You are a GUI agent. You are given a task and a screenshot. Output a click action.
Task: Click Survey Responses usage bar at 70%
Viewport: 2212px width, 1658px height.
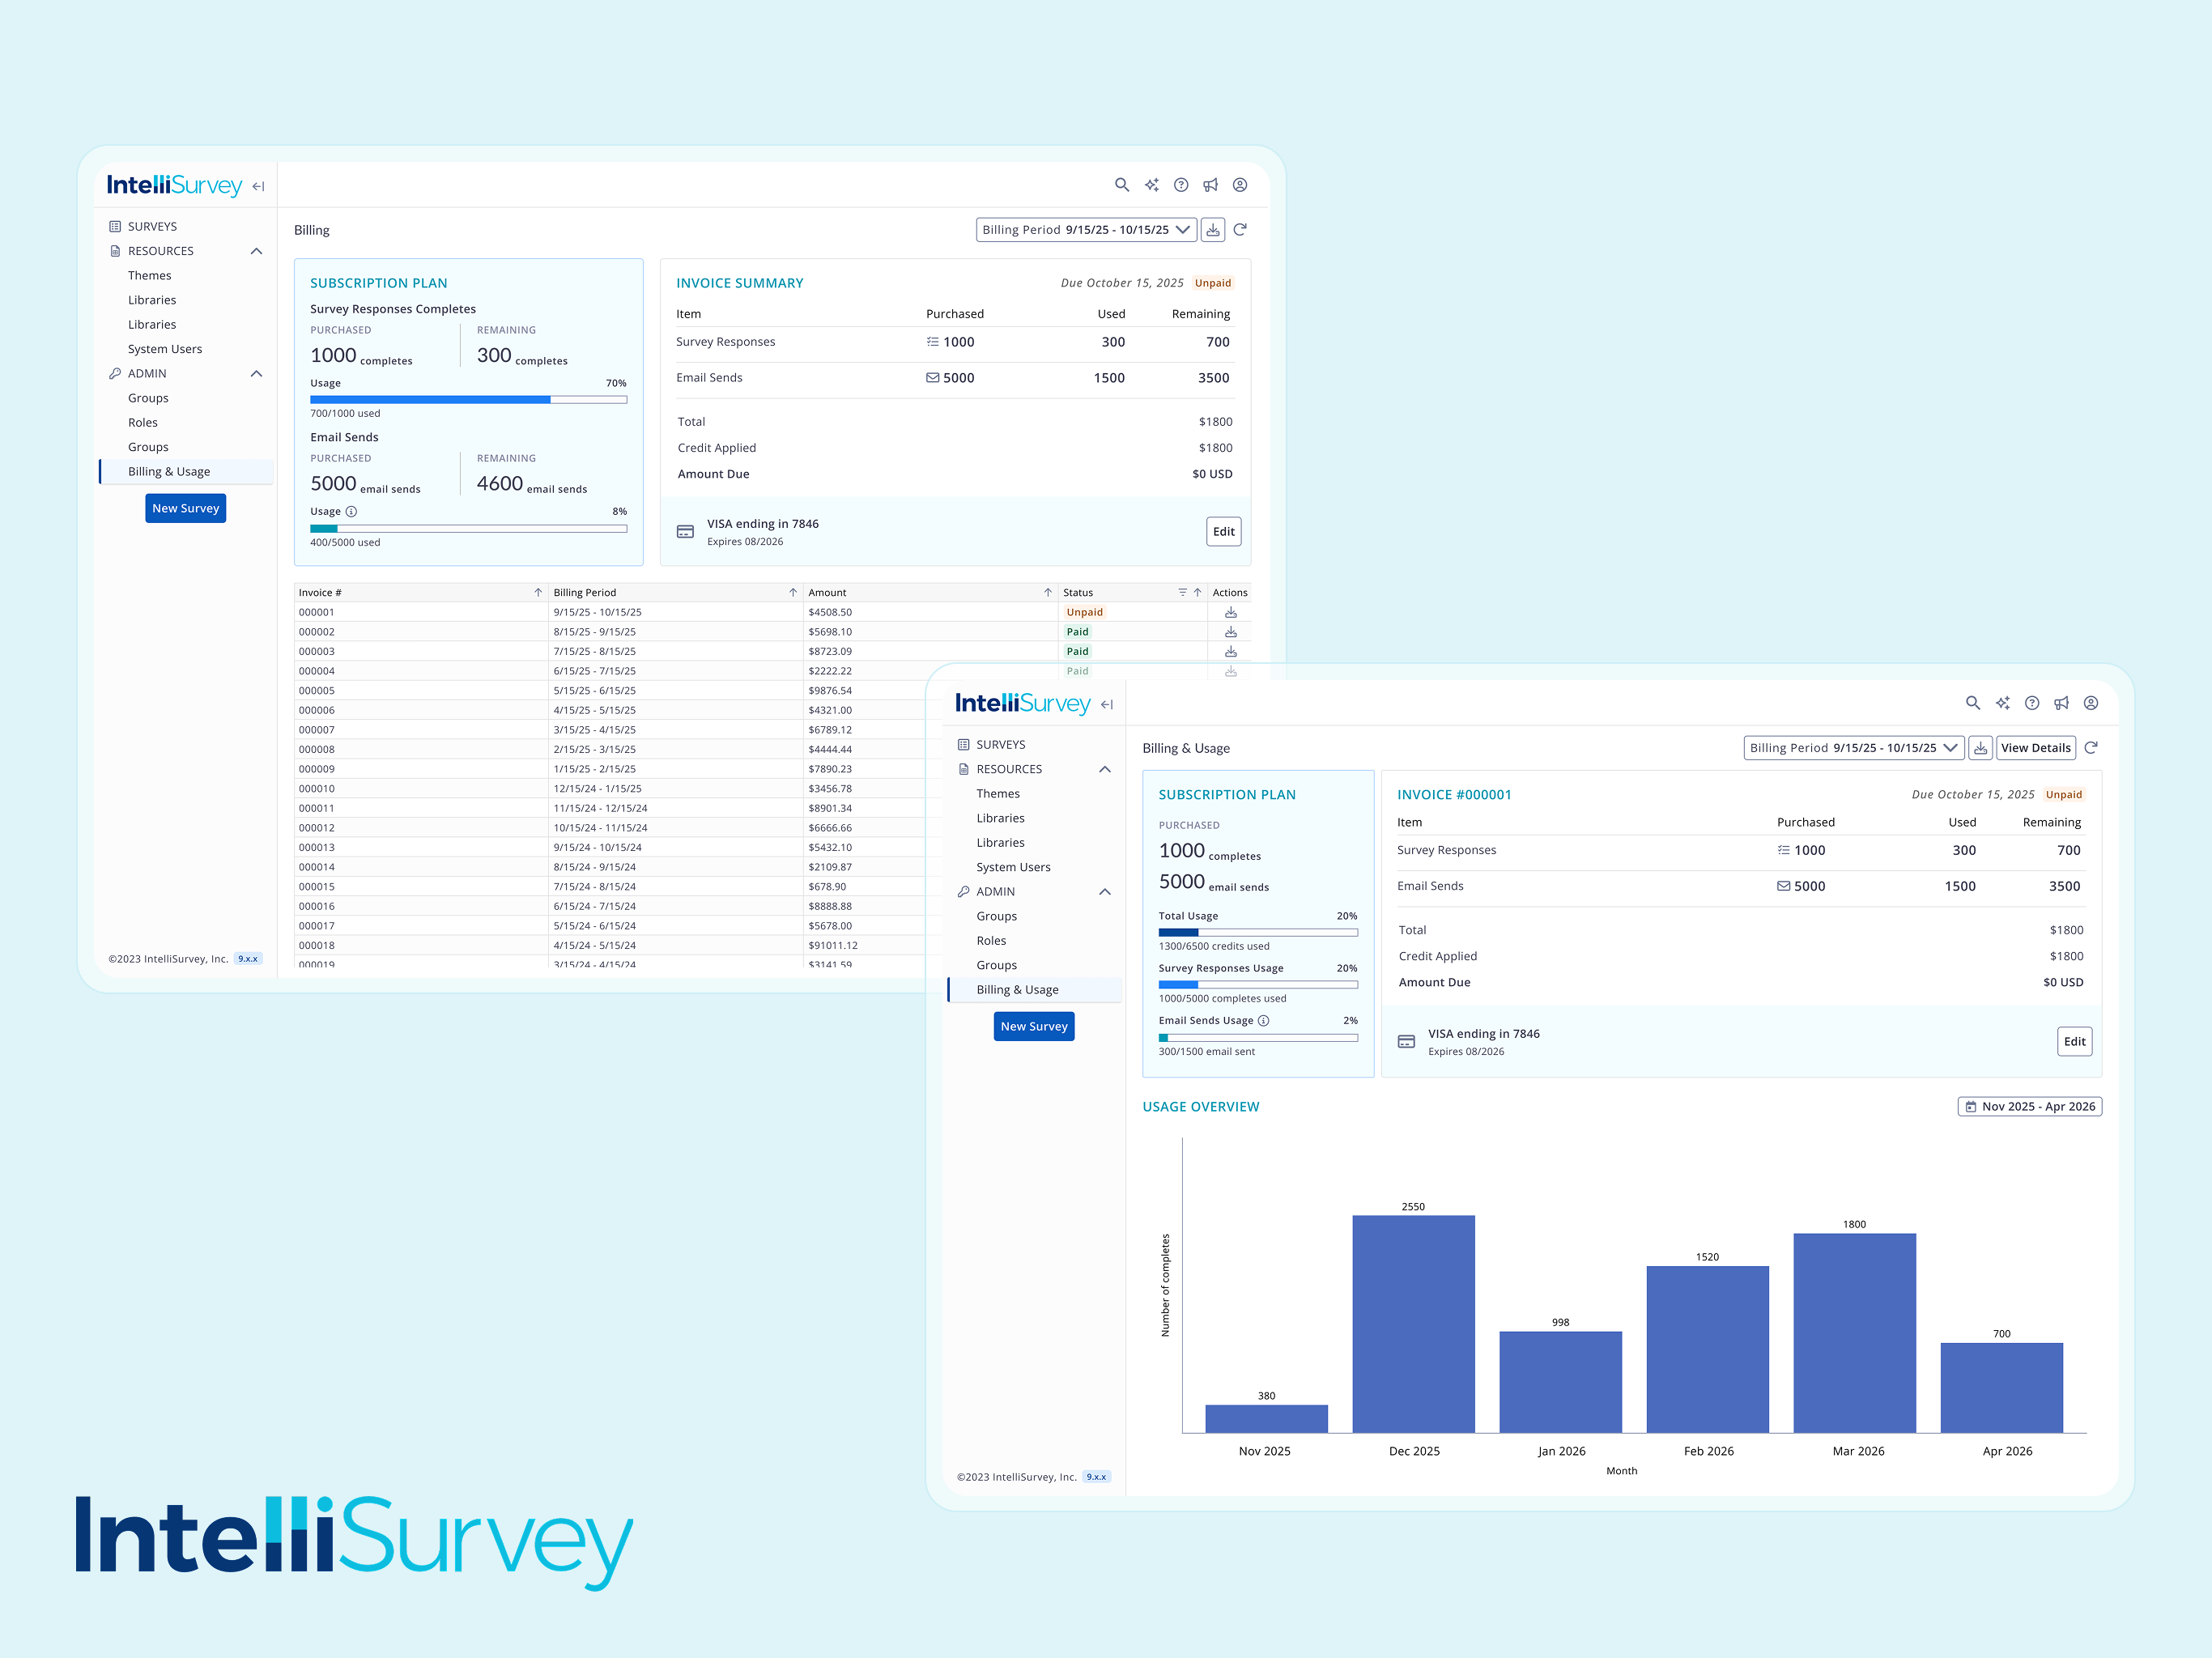click(x=469, y=400)
